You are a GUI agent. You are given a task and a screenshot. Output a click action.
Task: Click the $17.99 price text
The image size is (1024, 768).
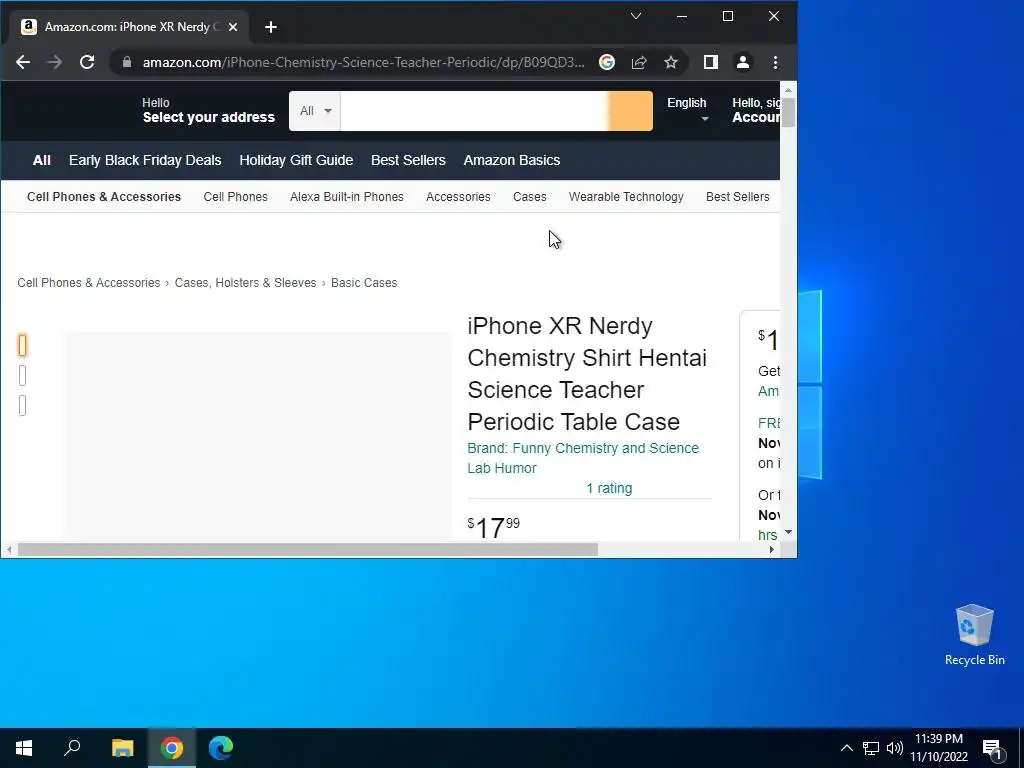tap(494, 528)
